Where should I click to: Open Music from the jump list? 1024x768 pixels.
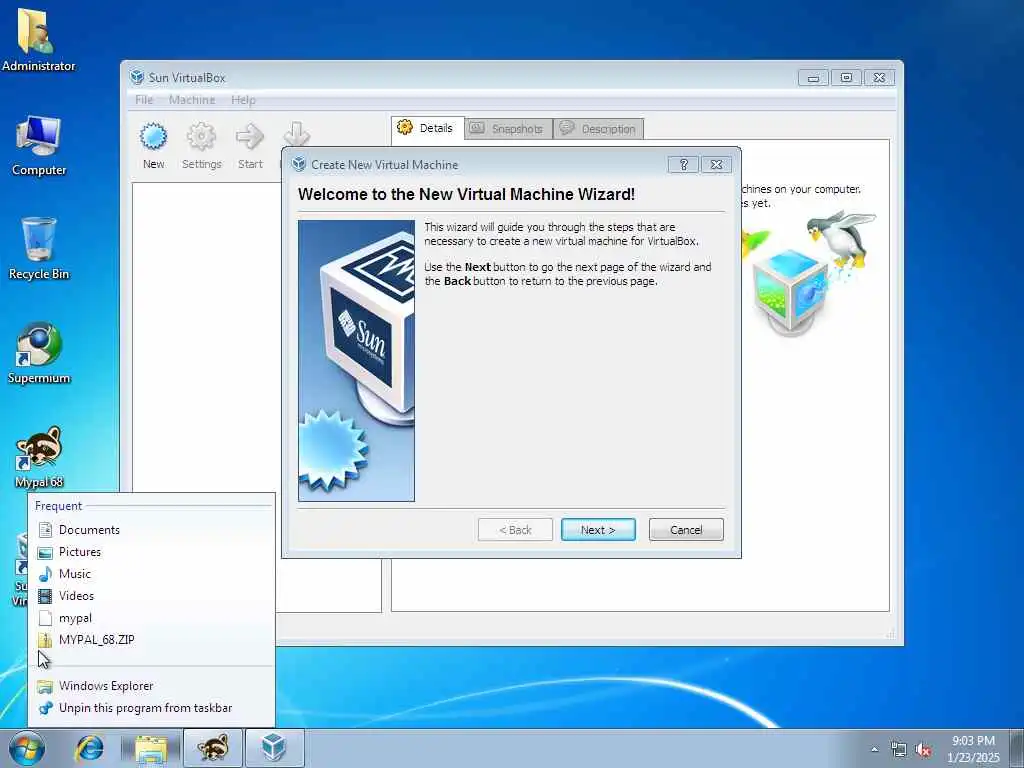click(x=151, y=574)
